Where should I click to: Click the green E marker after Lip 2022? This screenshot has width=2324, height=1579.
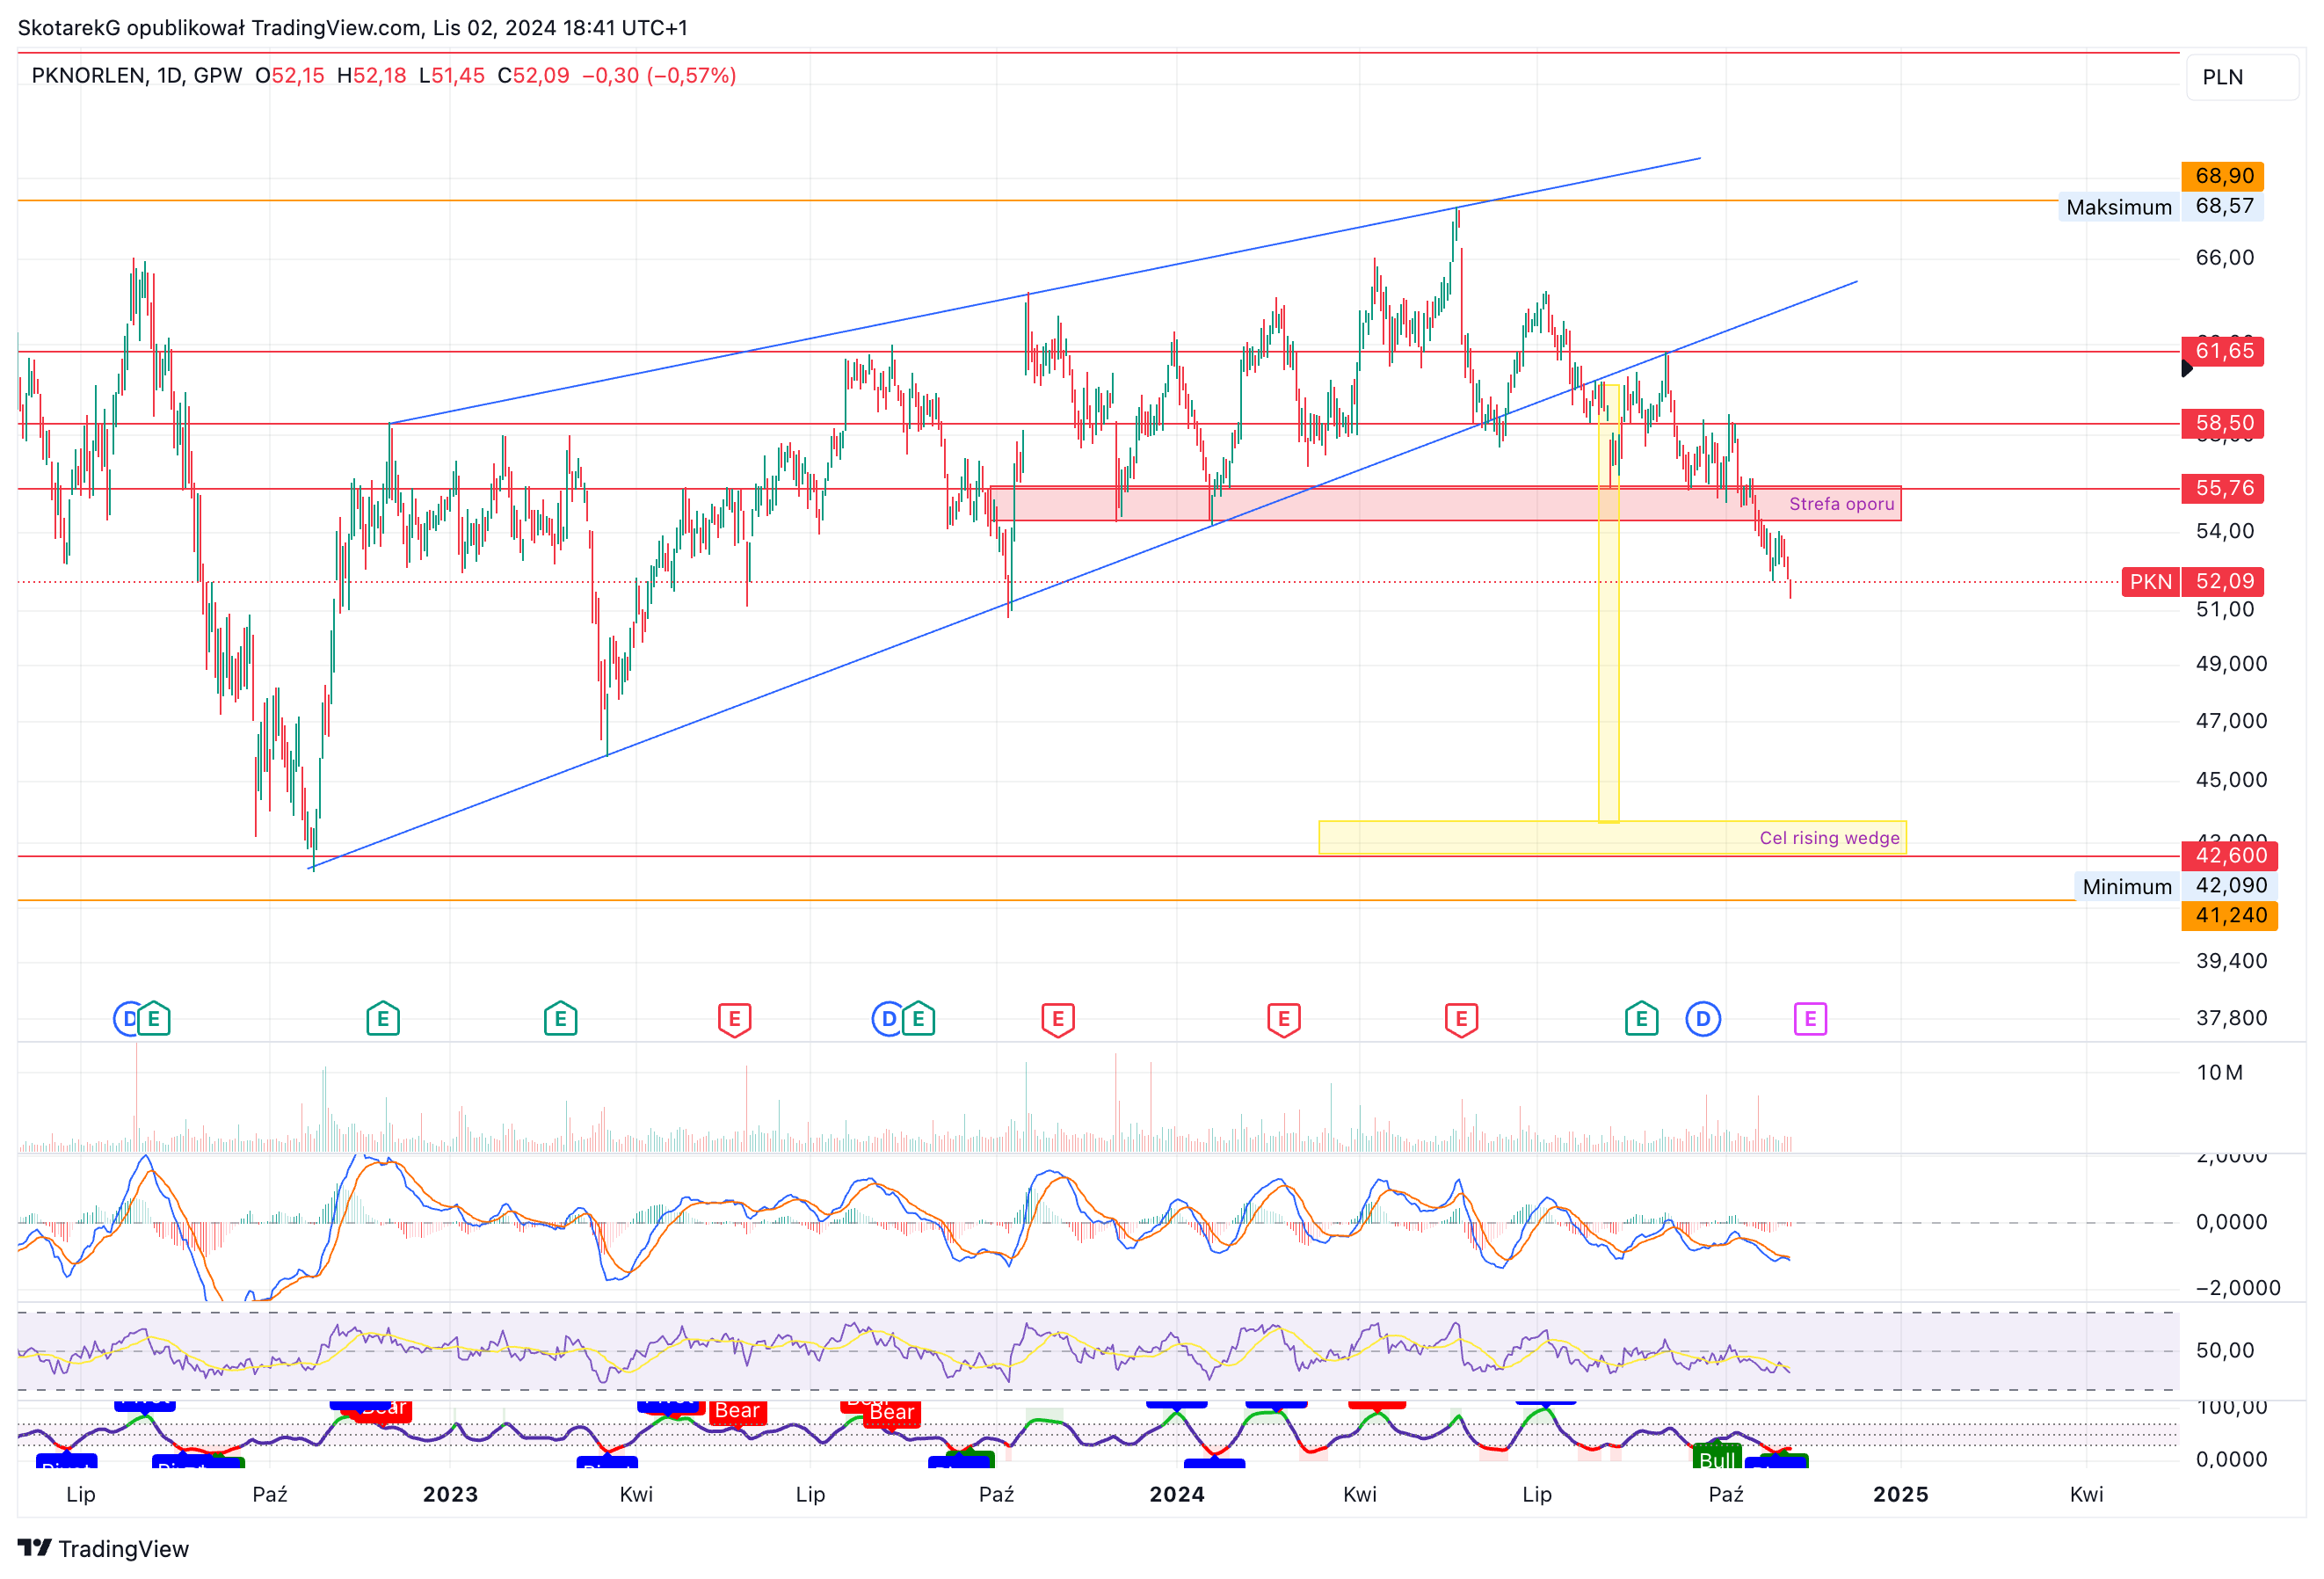(x=153, y=1019)
